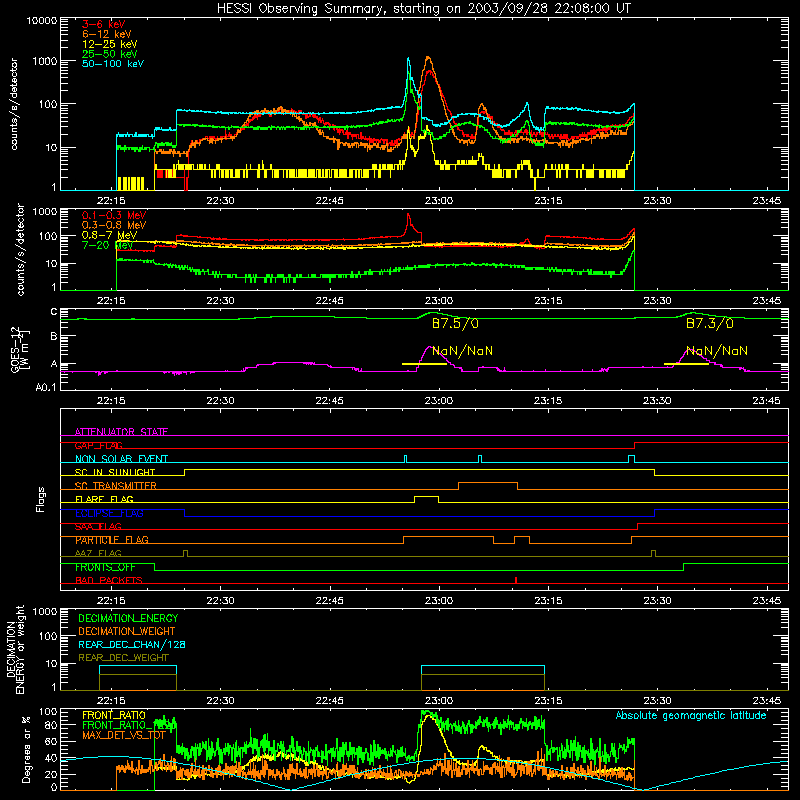Select the NaN/NaN label under B7.3/0
Screen dimensions: 800x800
tap(717, 351)
